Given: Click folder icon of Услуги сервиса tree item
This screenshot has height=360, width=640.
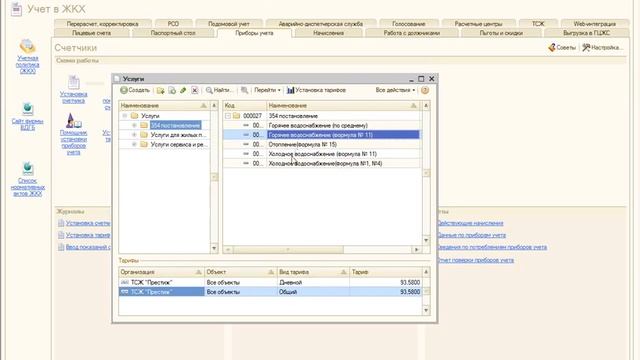Looking at the screenshot, I should 144,144.
